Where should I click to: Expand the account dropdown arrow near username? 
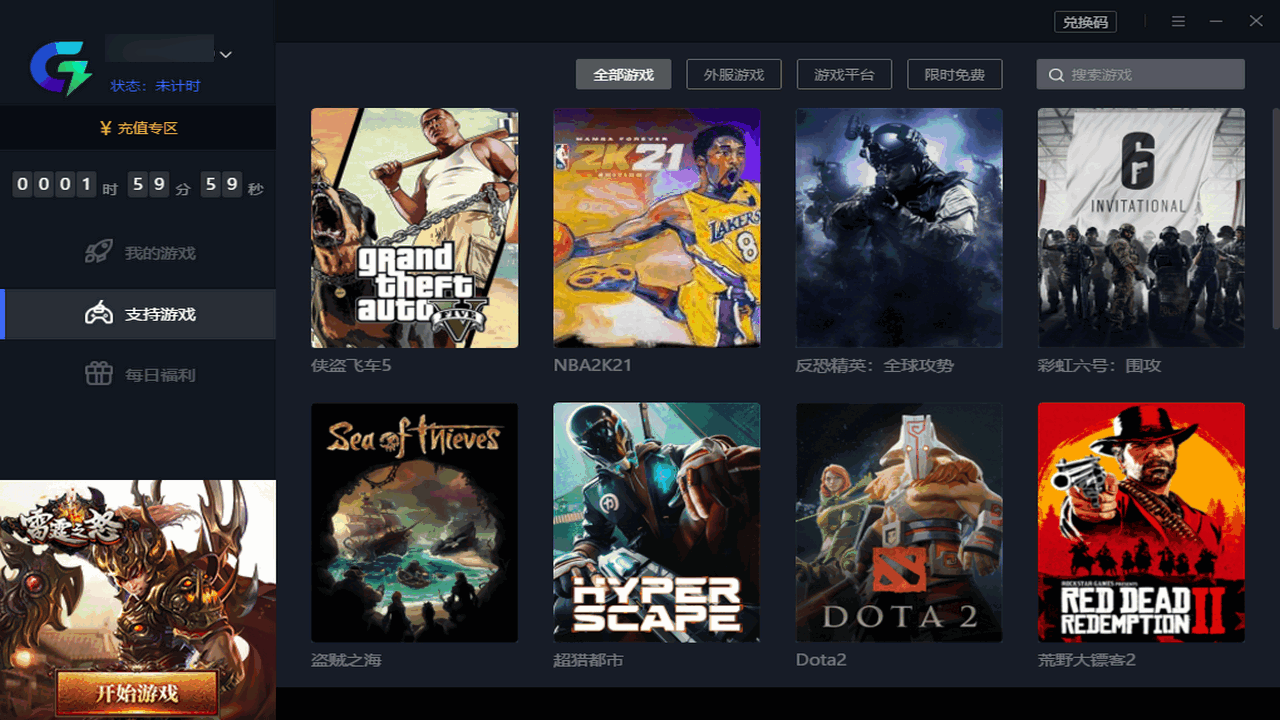pos(226,54)
